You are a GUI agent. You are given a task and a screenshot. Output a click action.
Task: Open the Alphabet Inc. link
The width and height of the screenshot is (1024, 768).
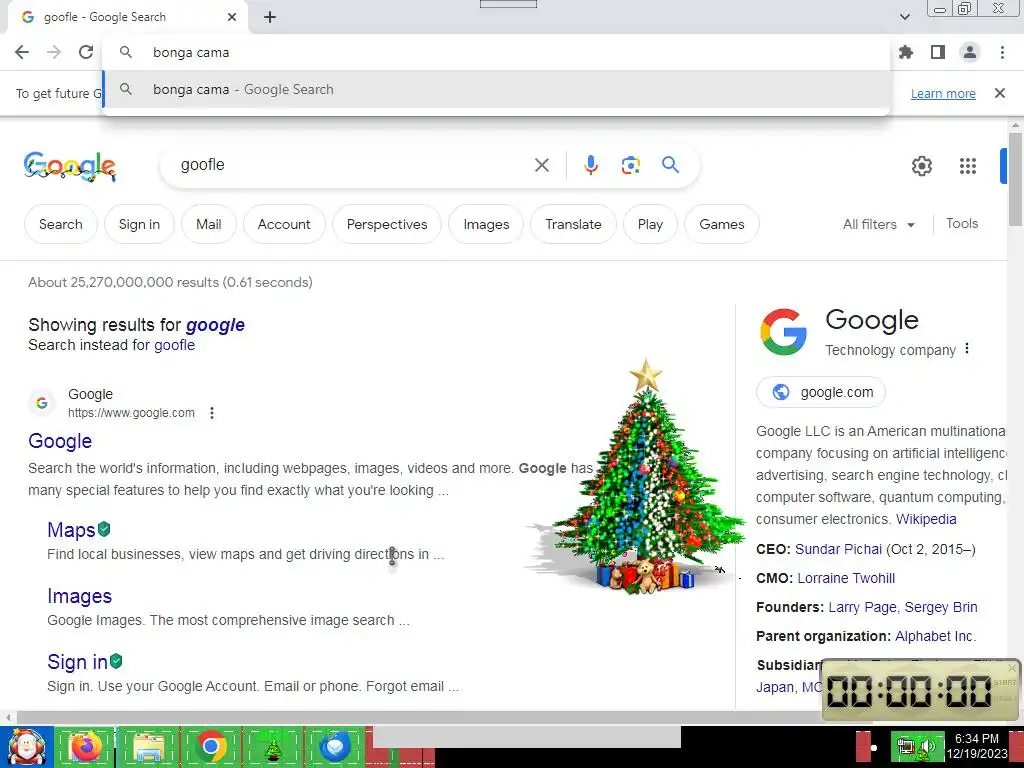(935, 636)
